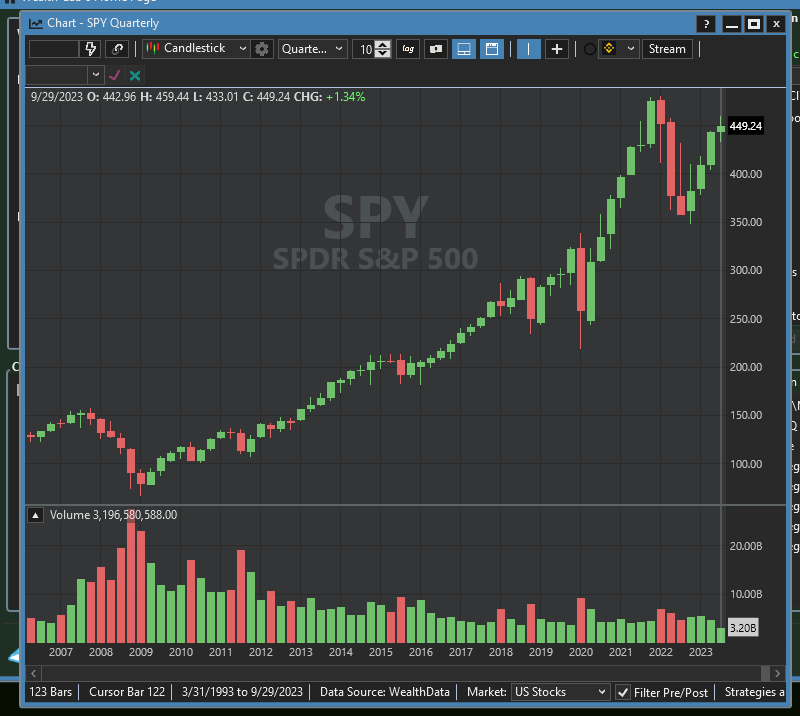Click the green X cancel icon
Image resolution: width=800 pixels, height=716 pixels.
pos(135,75)
